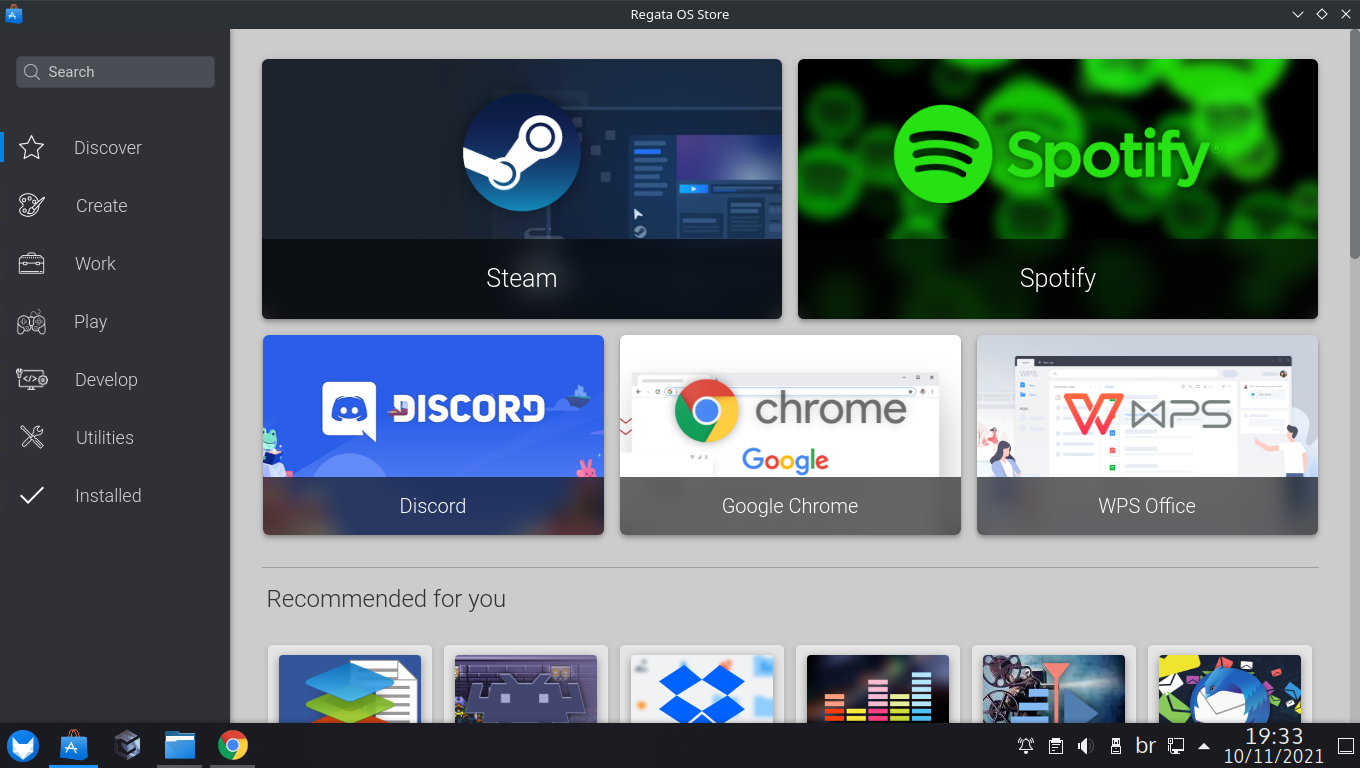Open the file manager from the taskbar

pos(180,746)
